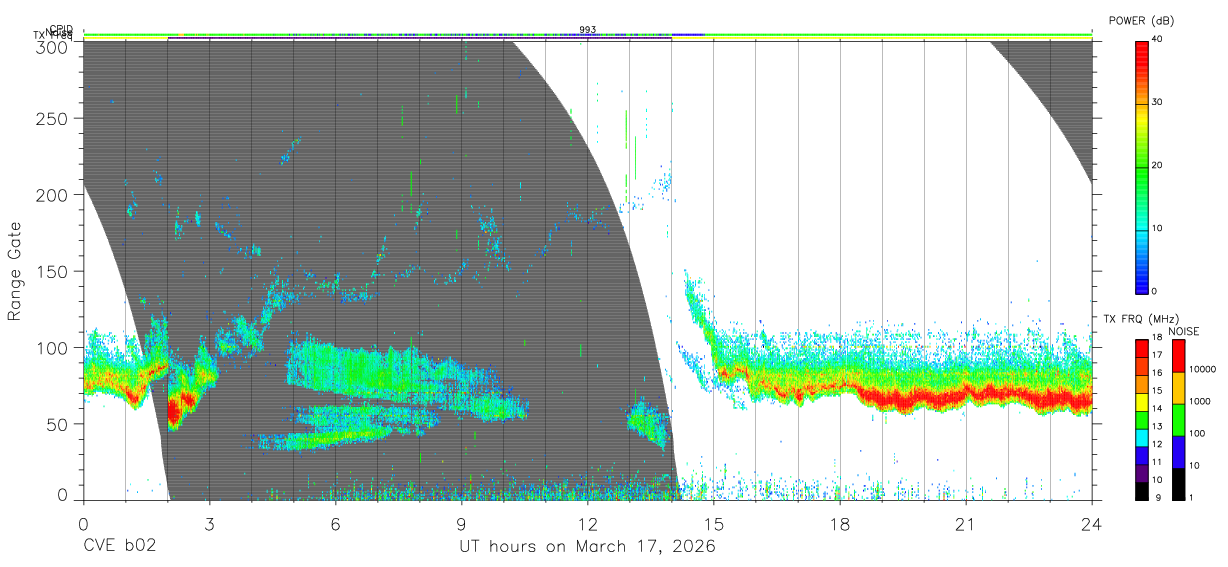Click the 150 tick on Range Gate axis

pos(54,271)
